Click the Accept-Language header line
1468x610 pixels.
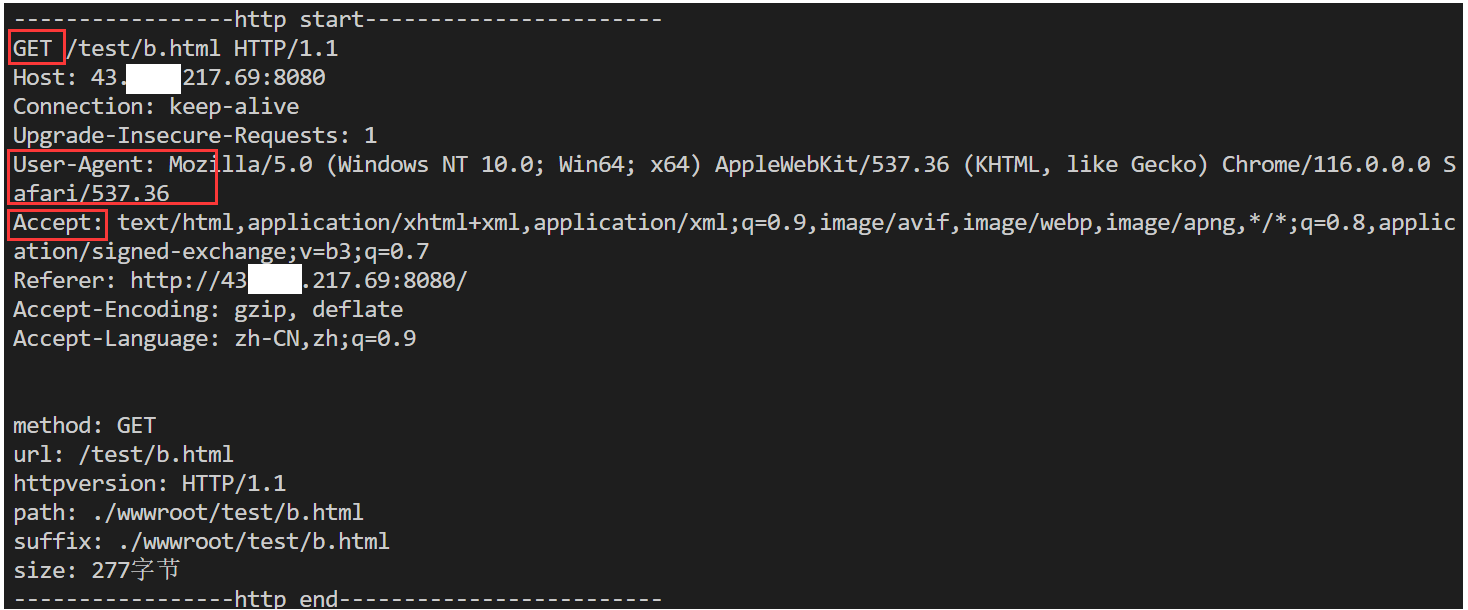214,339
